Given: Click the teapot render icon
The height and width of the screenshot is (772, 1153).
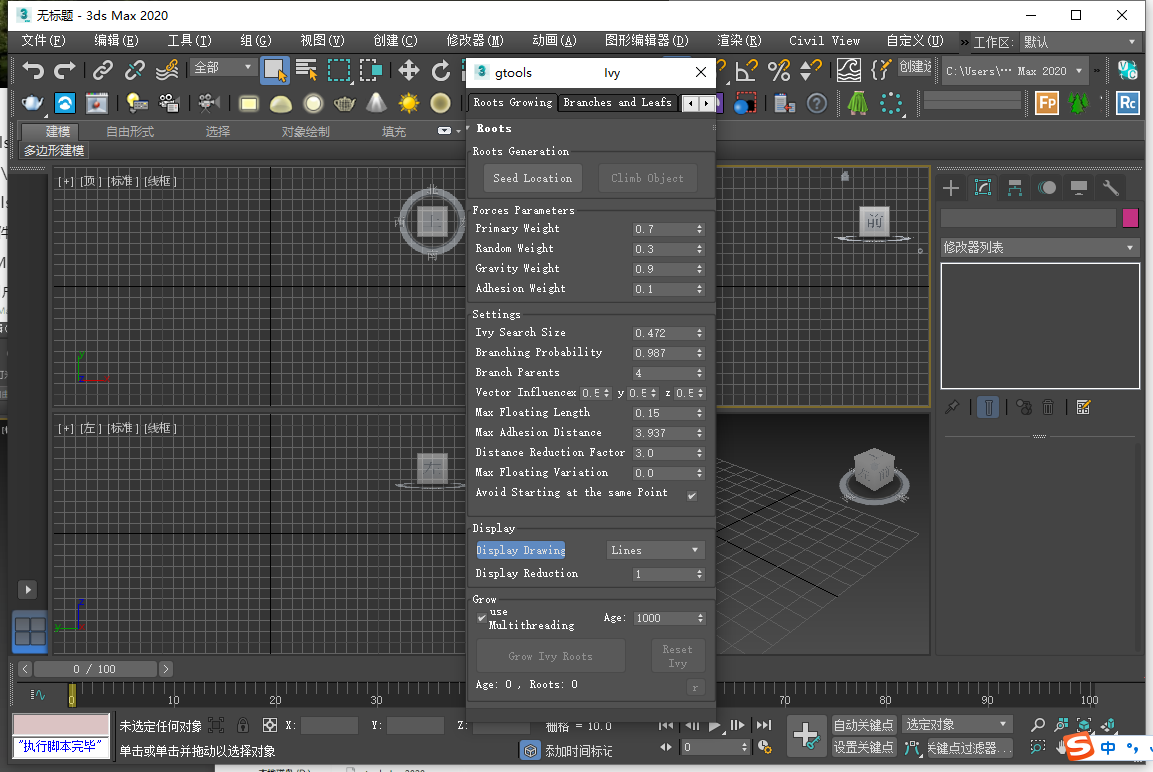Looking at the screenshot, I should click(x=32, y=103).
